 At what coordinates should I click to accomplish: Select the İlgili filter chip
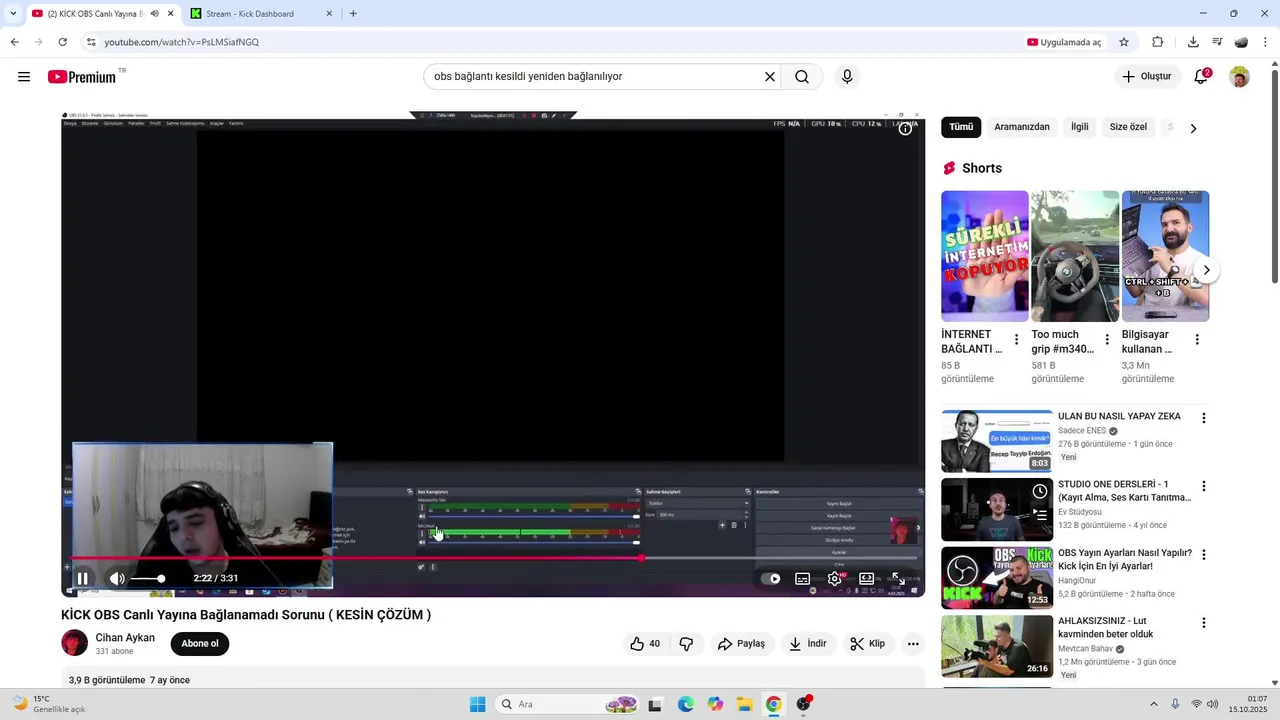[1080, 127]
